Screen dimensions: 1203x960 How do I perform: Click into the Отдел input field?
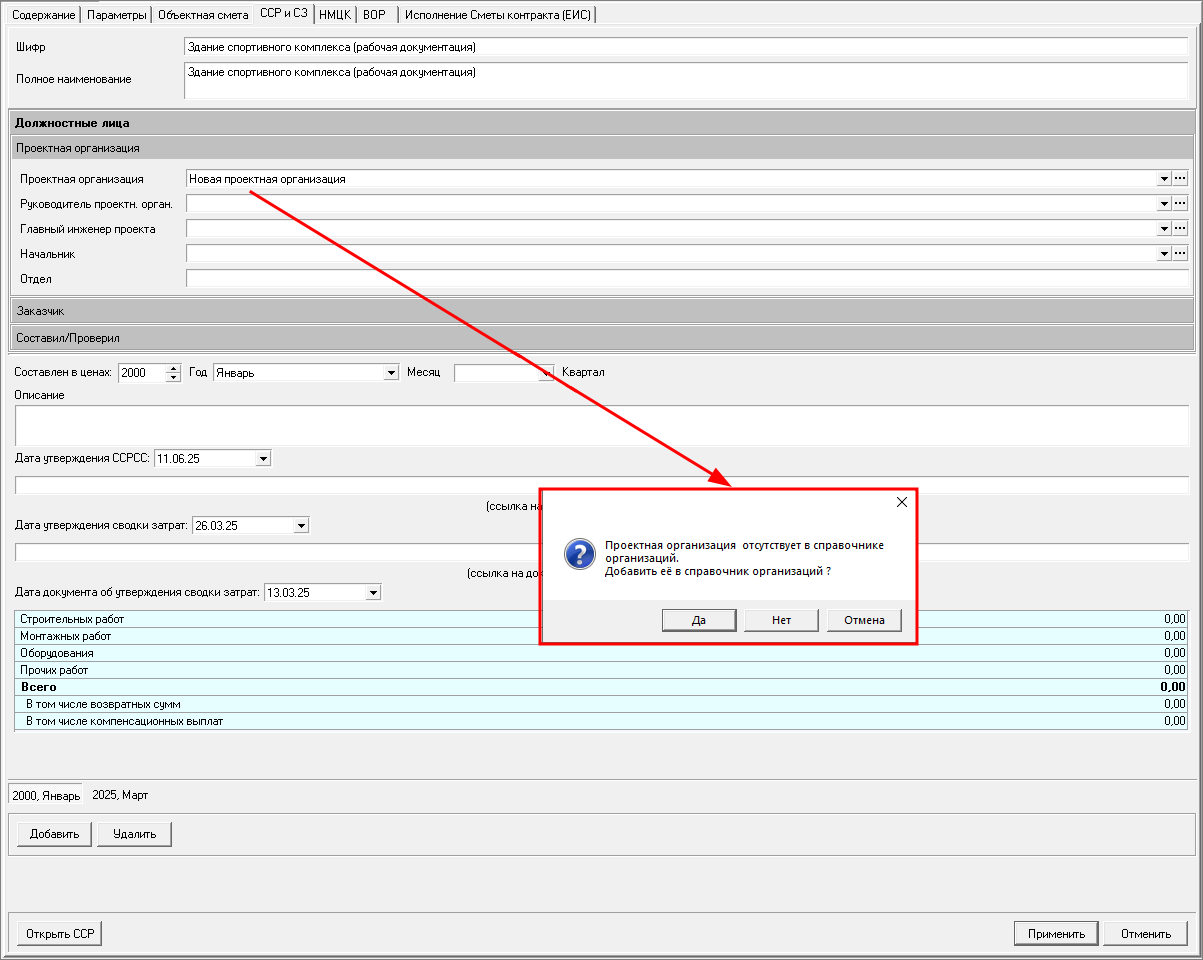tap(686, 279)
